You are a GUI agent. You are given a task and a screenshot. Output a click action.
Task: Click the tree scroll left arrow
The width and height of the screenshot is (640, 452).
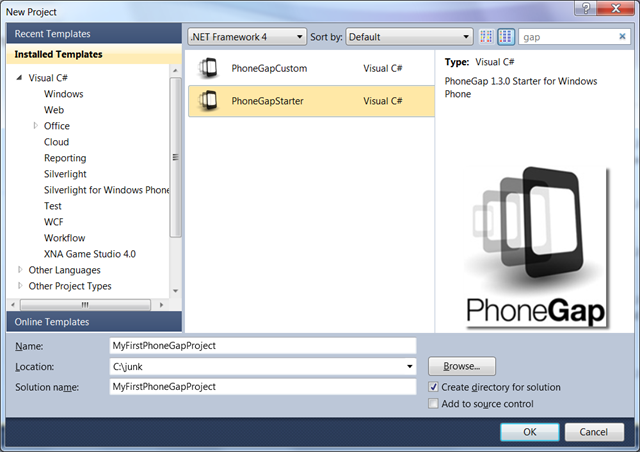[x=13, y=305]
